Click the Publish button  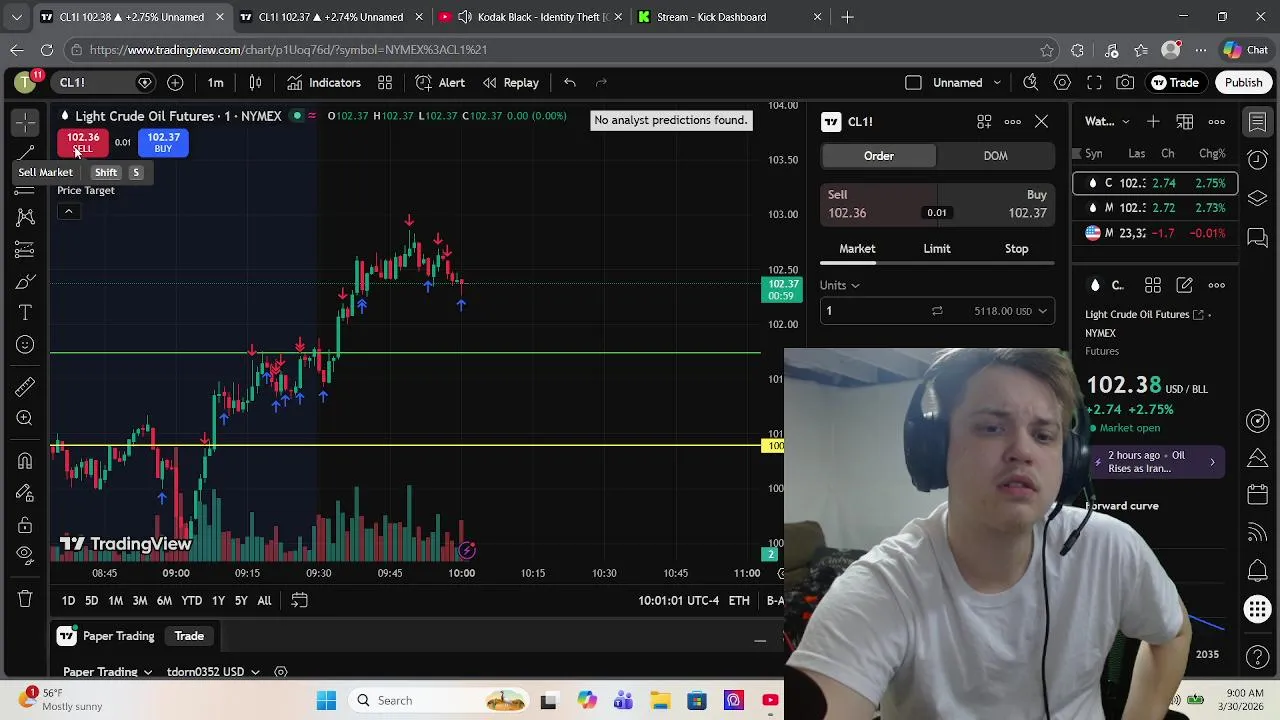click(x=1243, y=83)
